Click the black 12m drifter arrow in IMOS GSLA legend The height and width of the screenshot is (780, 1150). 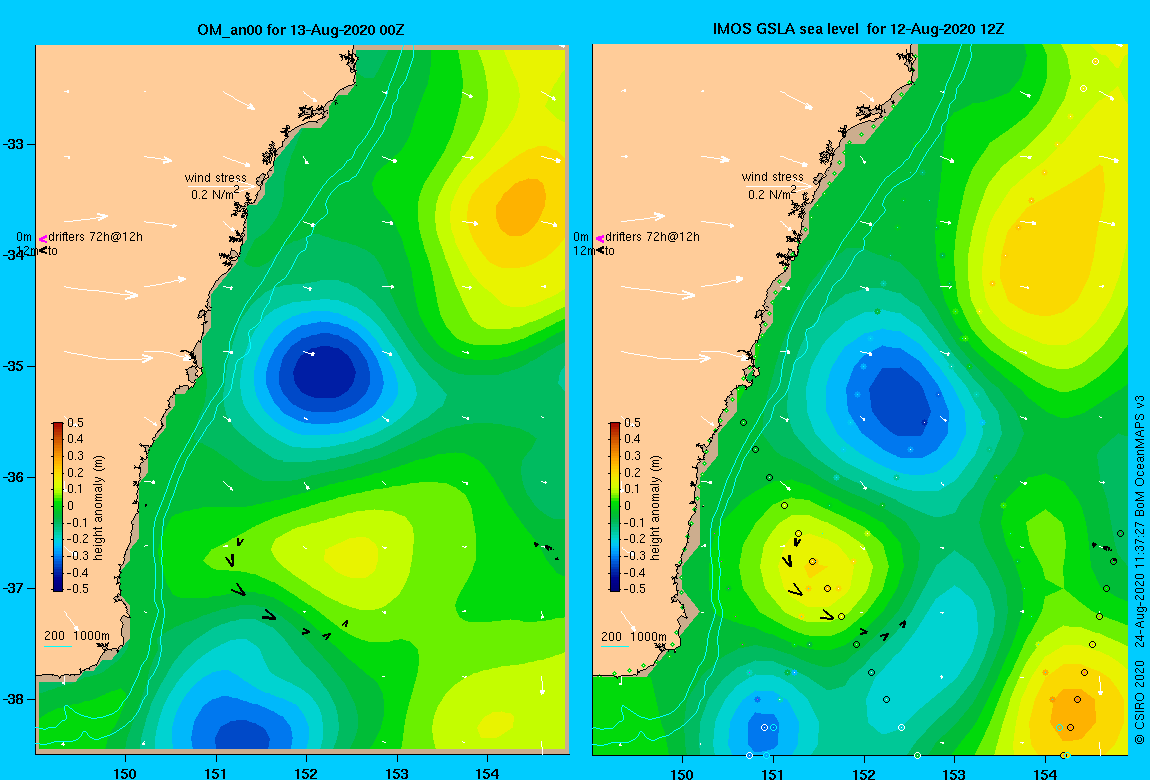[600, 251]
